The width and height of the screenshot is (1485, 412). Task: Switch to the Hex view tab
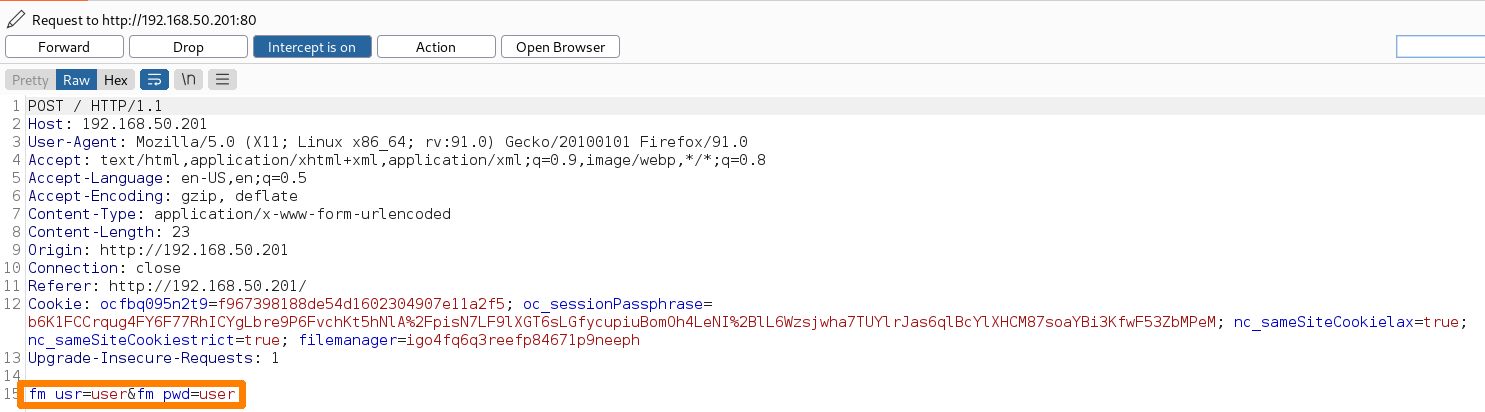coord(116,80)
